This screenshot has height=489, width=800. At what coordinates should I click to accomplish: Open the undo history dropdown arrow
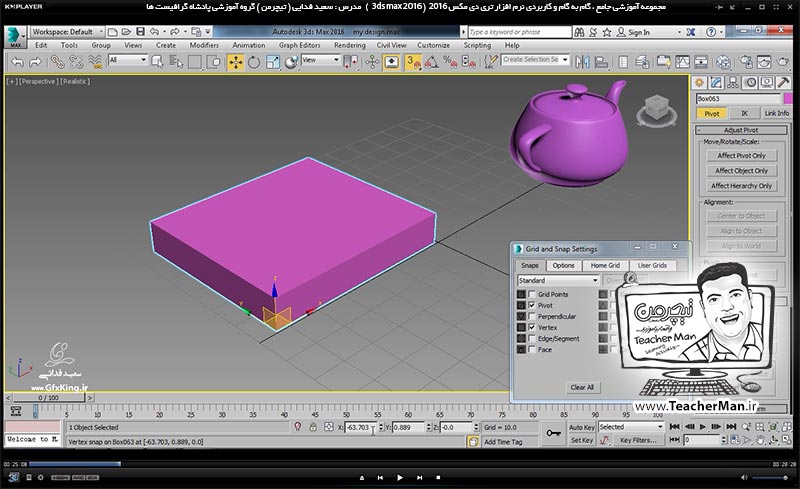(165, 32)
